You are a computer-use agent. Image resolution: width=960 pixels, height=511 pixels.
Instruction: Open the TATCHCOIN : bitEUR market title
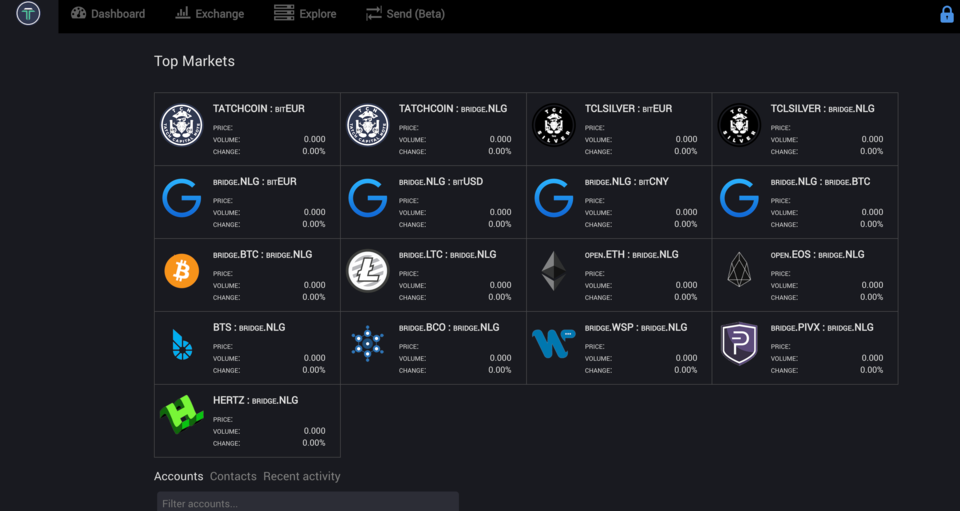[258, 108]
